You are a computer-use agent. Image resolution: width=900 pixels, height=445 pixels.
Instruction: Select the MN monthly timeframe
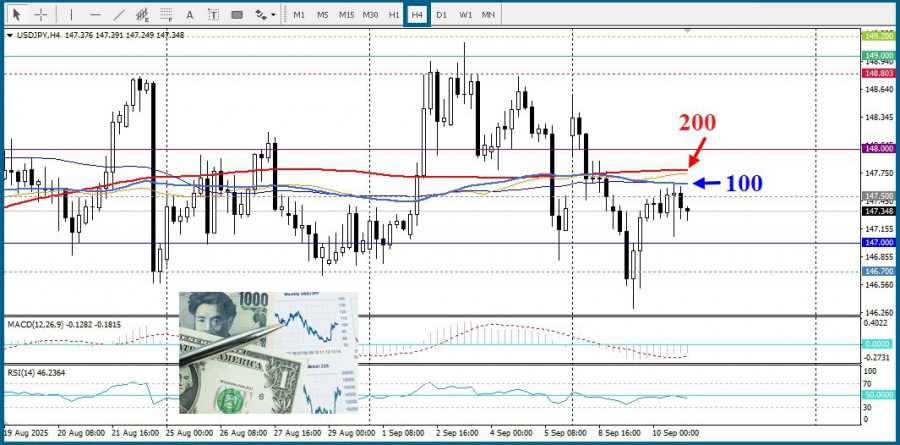tap(488, 15)
